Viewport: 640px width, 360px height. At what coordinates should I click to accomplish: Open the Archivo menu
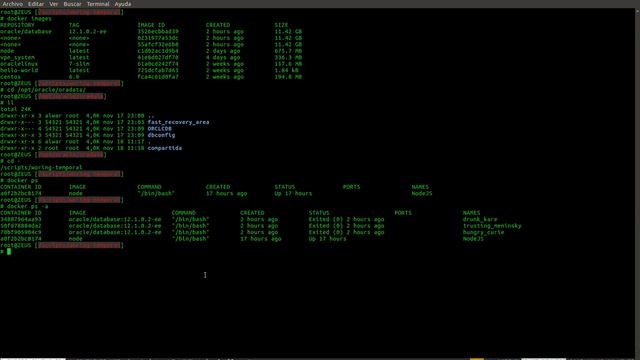(13, 4)
